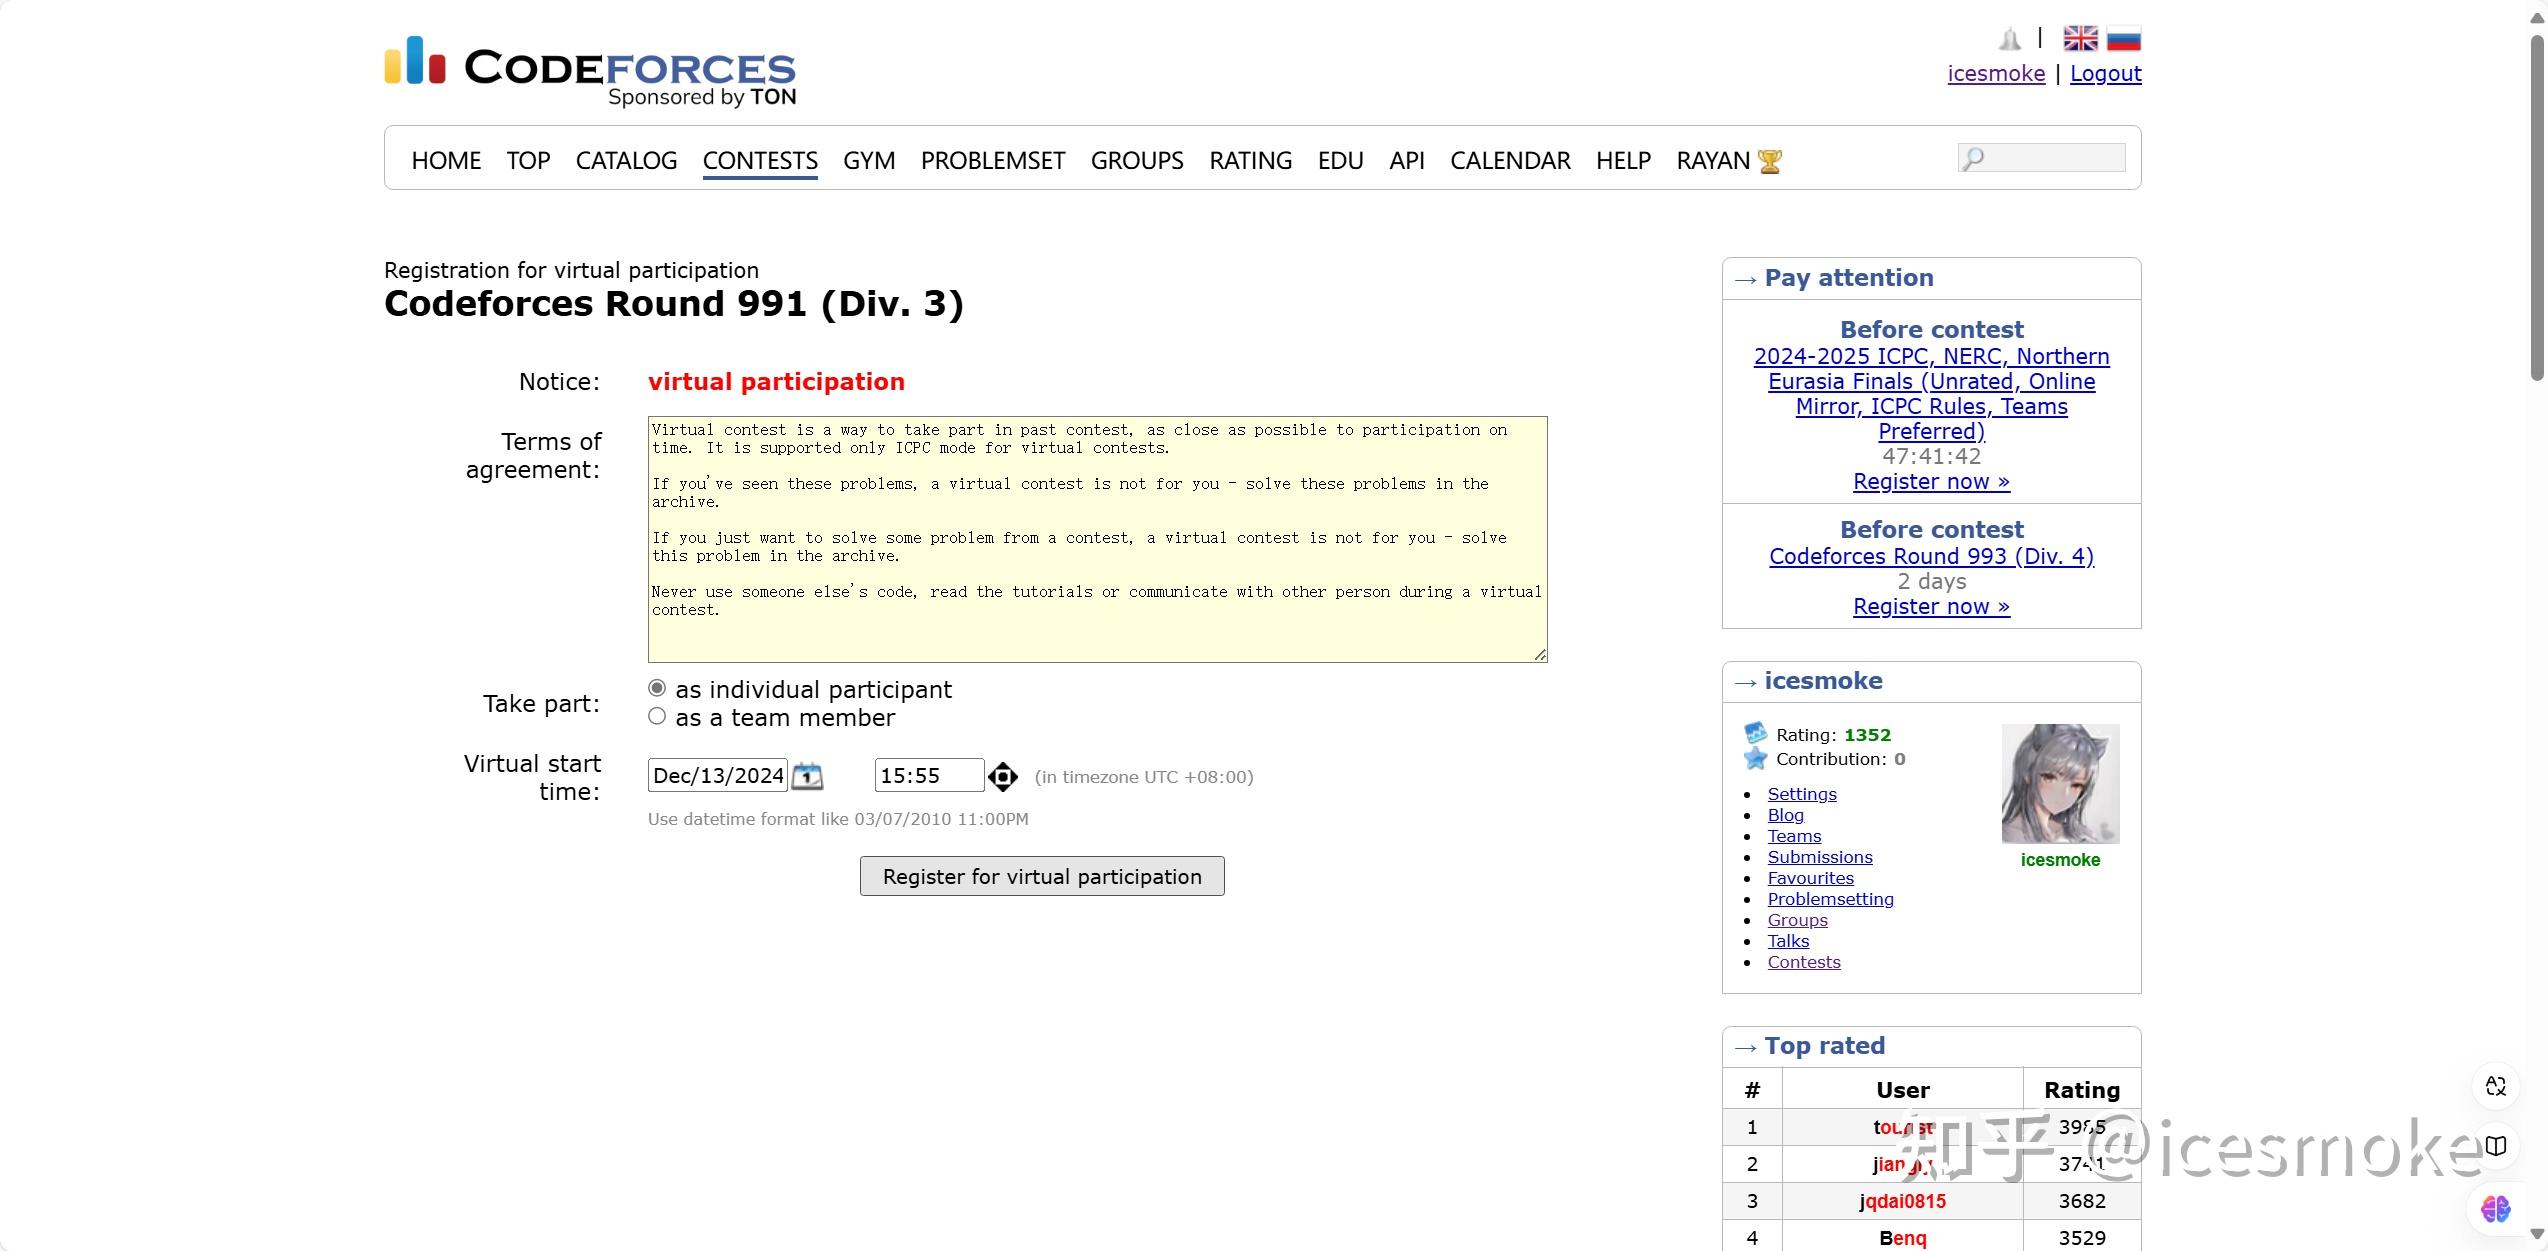This screenshot has width=2548, height=1251.
Task: Select 'as individual participant' radio button
Action: pos(657,688)
